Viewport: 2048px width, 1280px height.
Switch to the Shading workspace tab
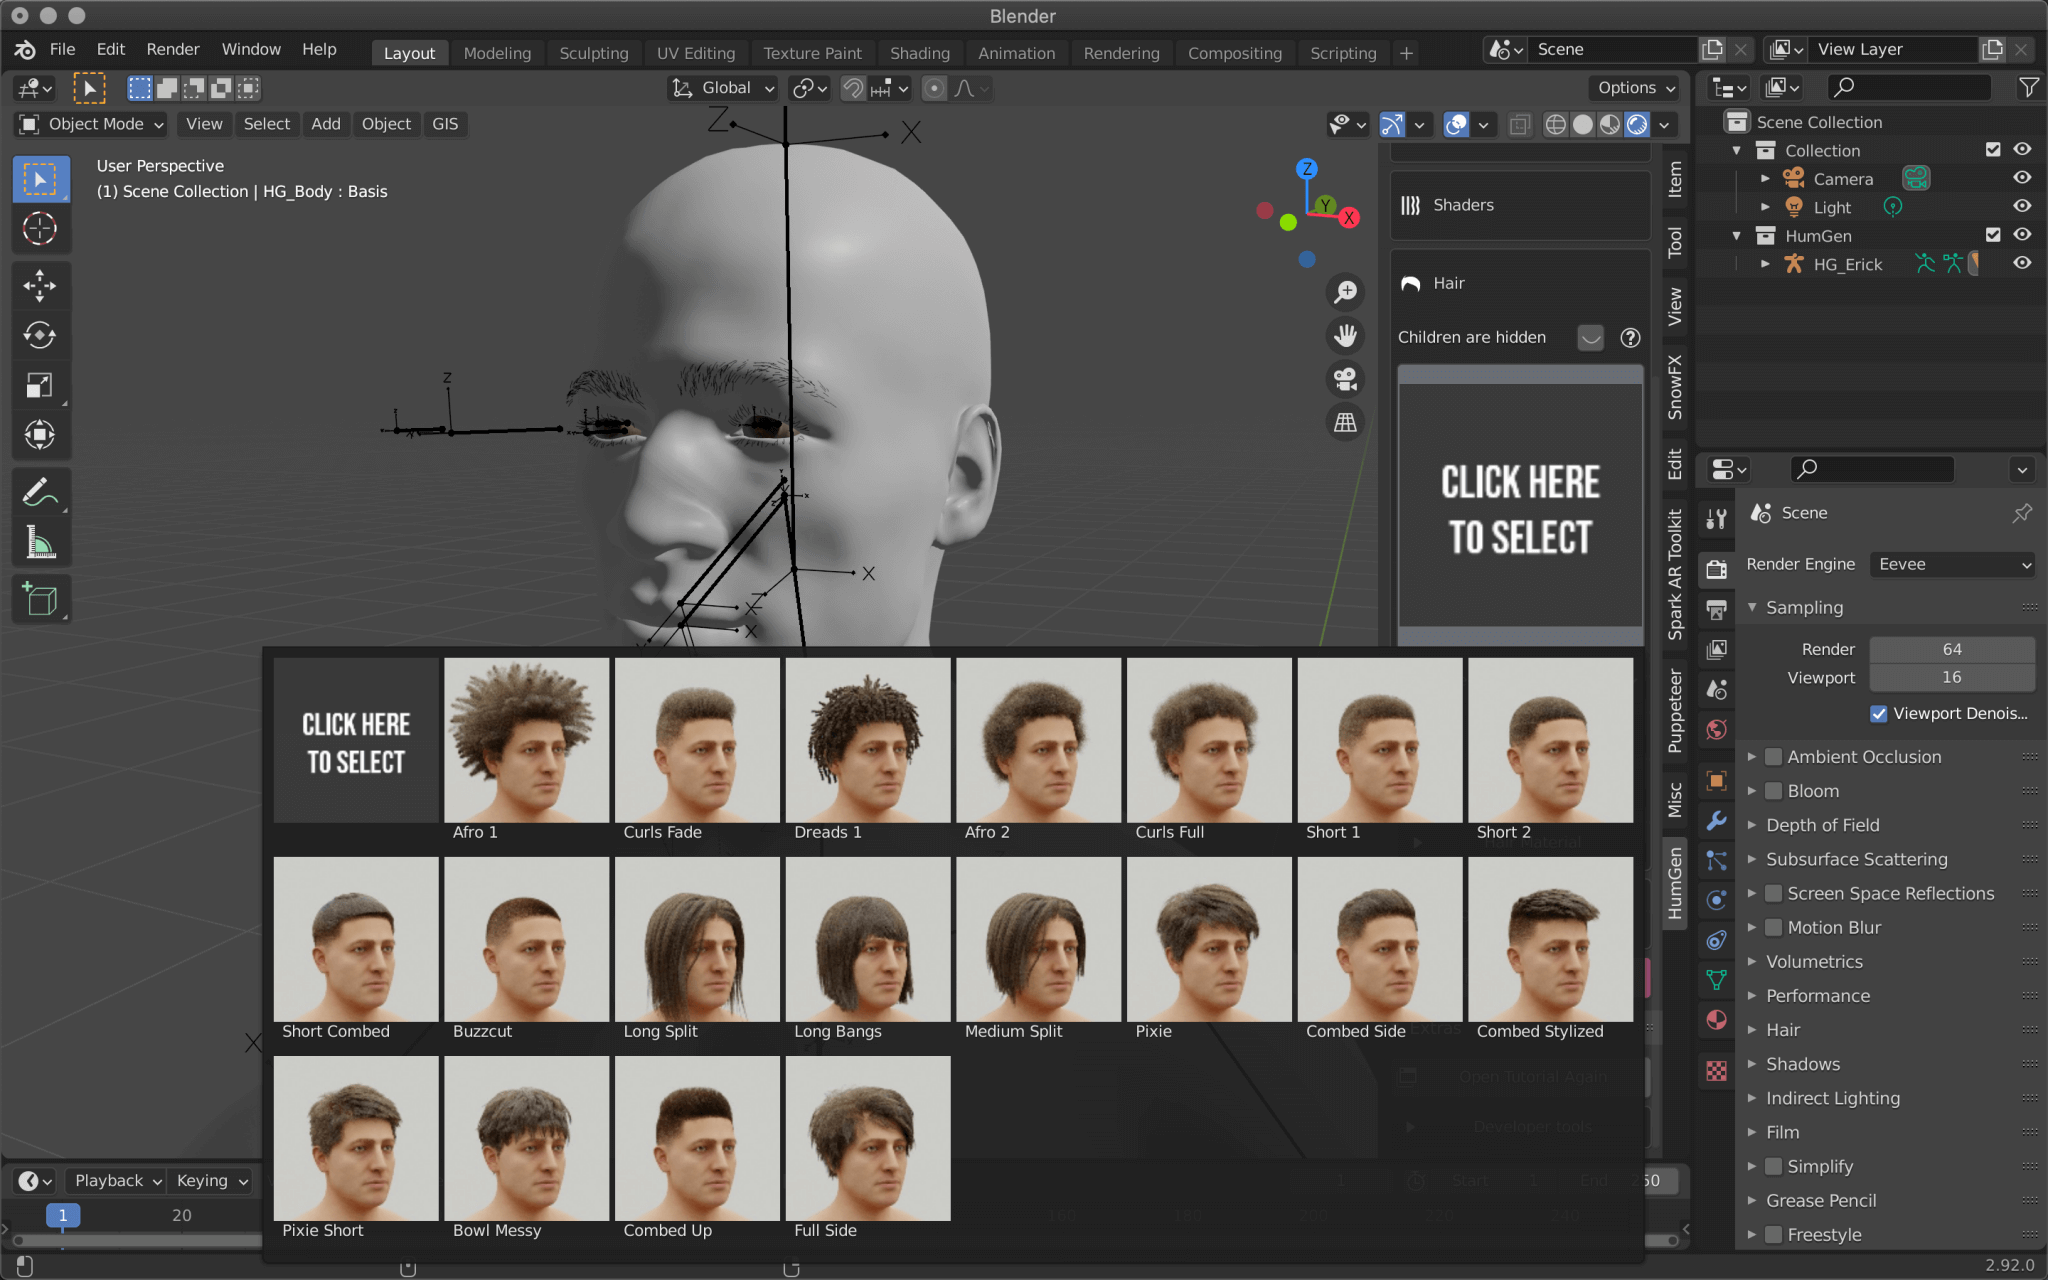coord(919,53)
